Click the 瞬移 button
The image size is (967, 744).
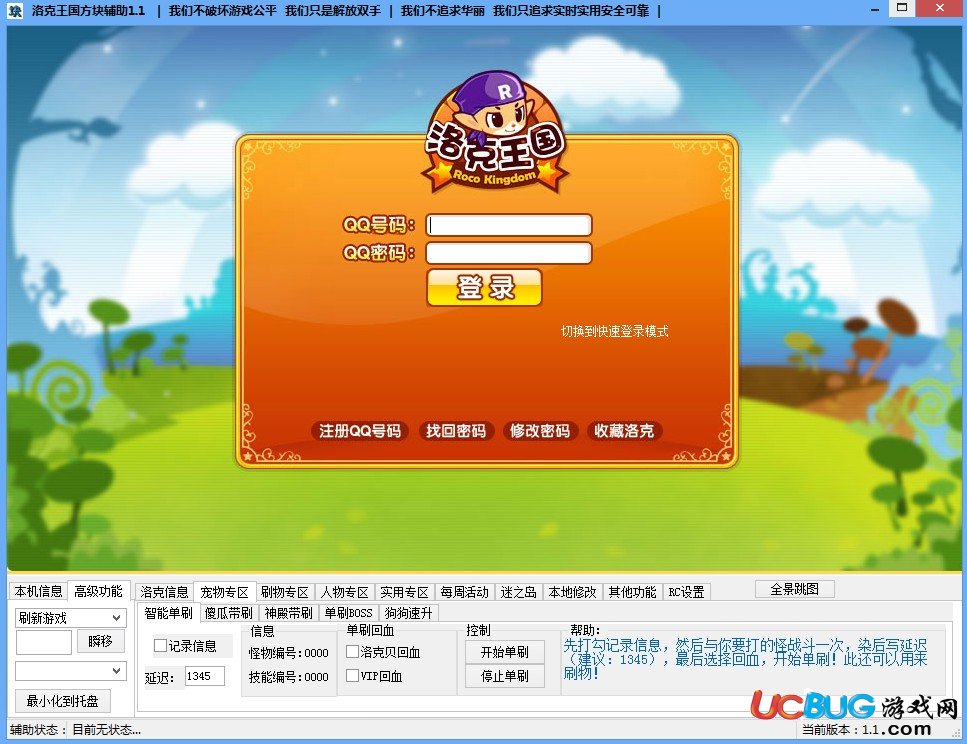[x=101, y=642]
